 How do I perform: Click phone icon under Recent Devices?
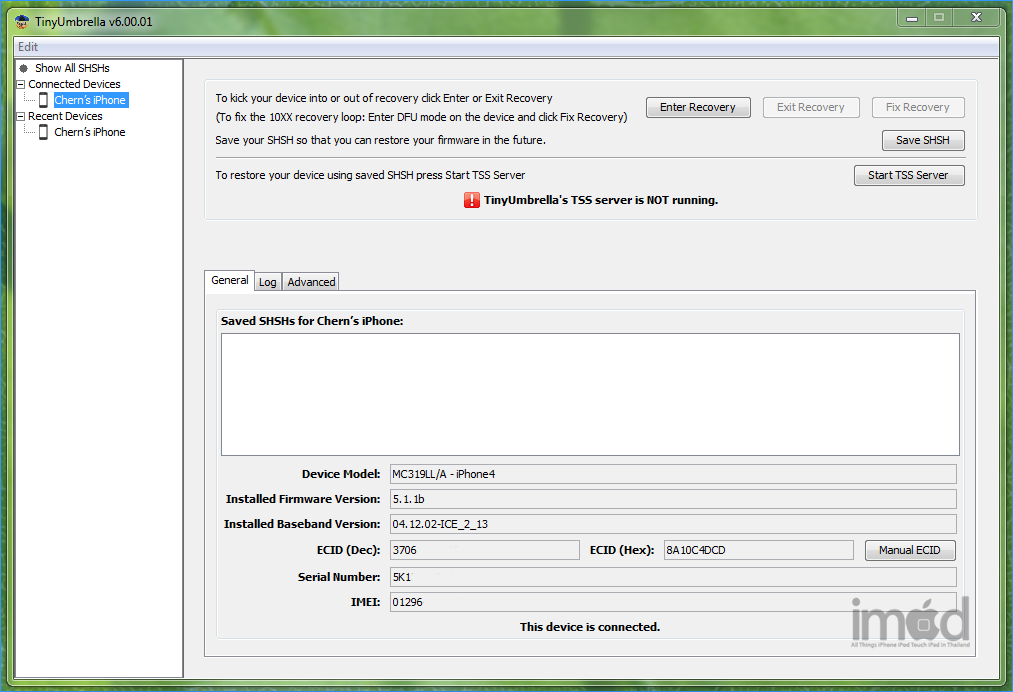click(x=43, y=132)
